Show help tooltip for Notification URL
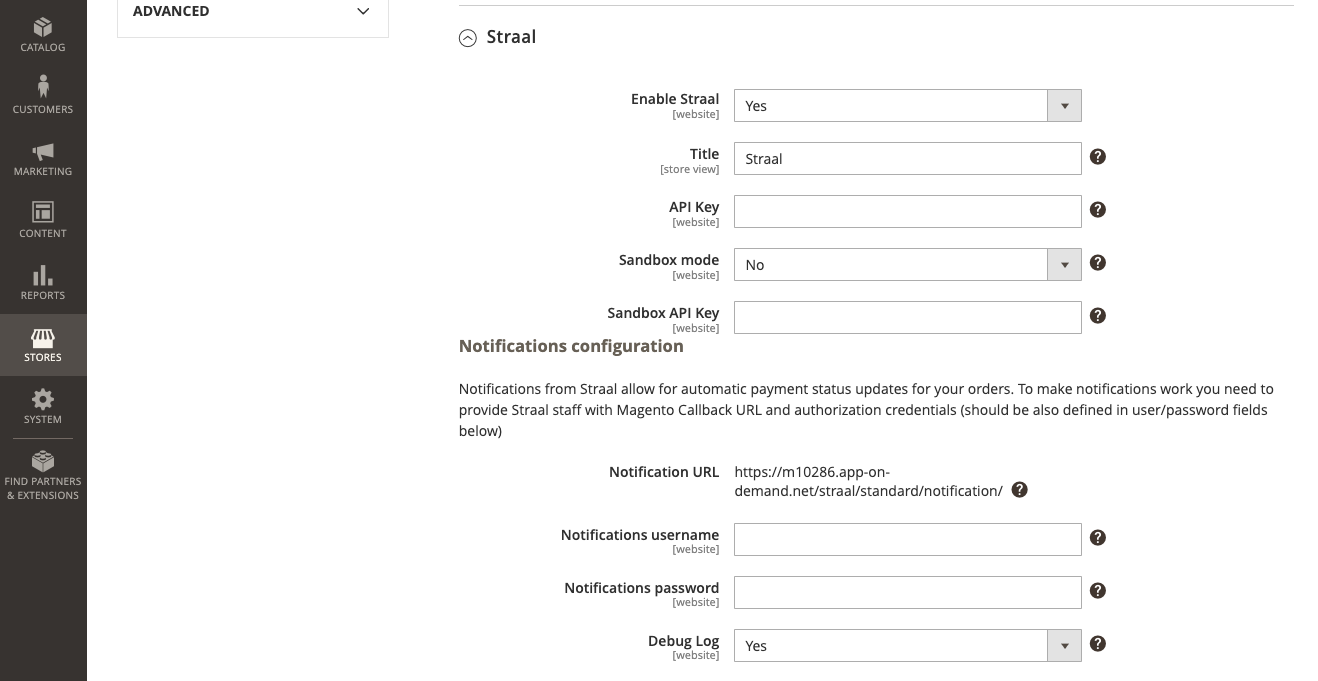Viewport: 1318px width, 681px height. pyautogui.click(x=1019, y=490)
